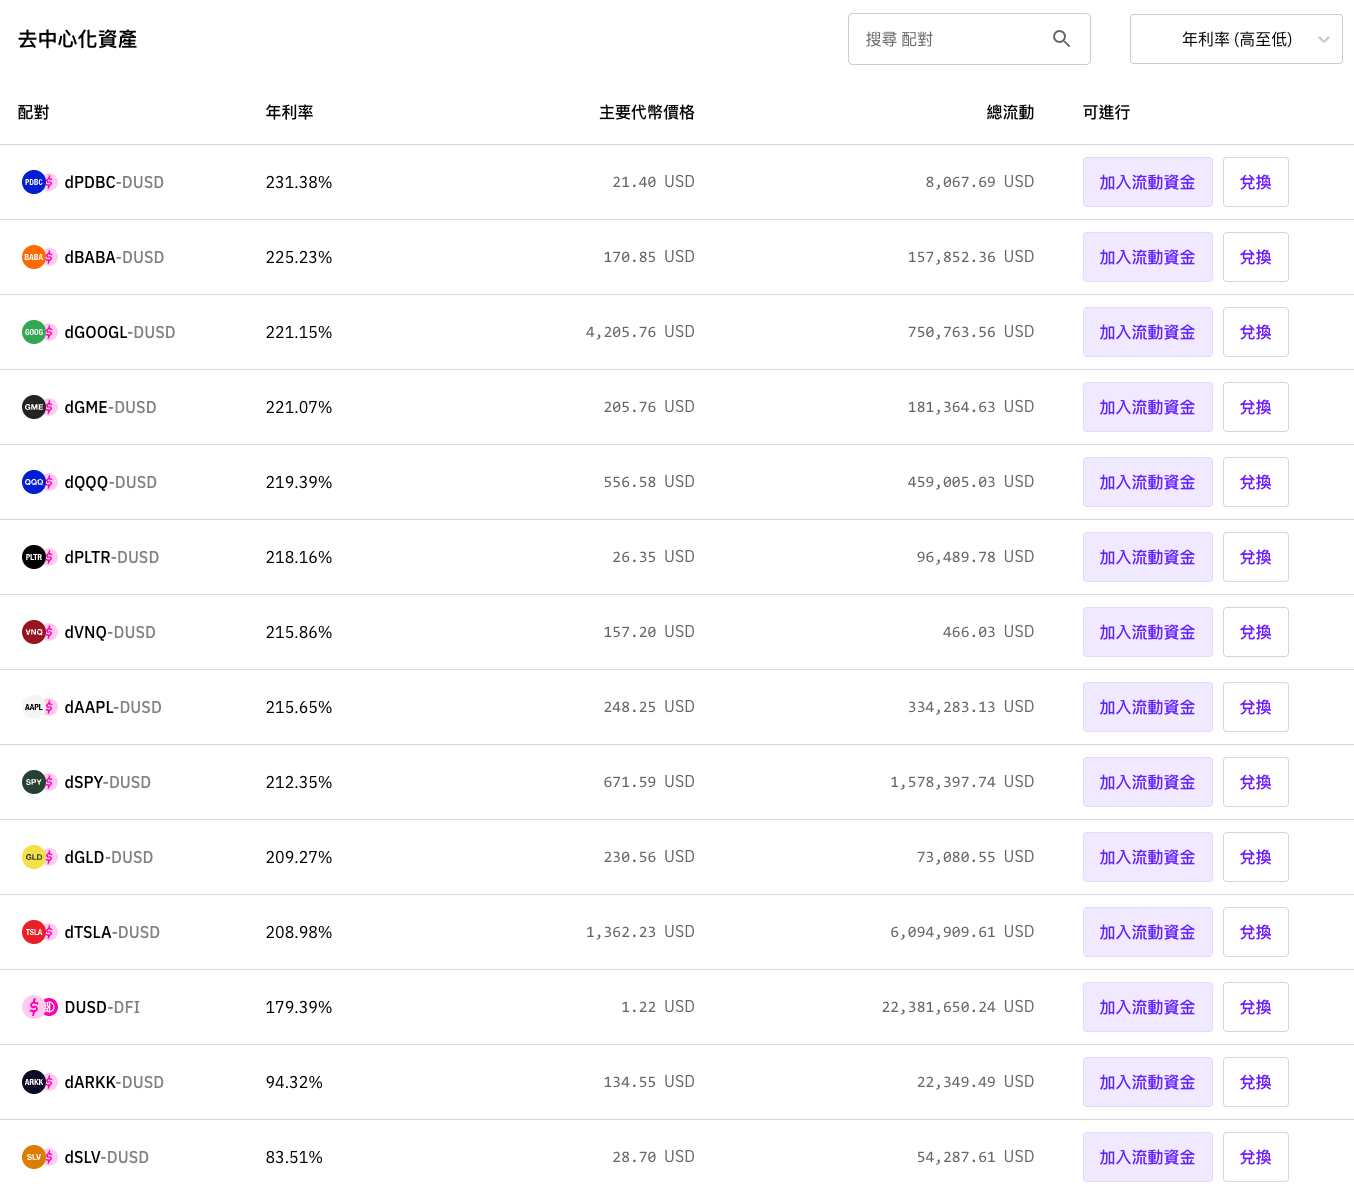Viewport: 1354px width, 1194px height.
Task: Click the 83.51% APR value
Action: (294, 1157)
